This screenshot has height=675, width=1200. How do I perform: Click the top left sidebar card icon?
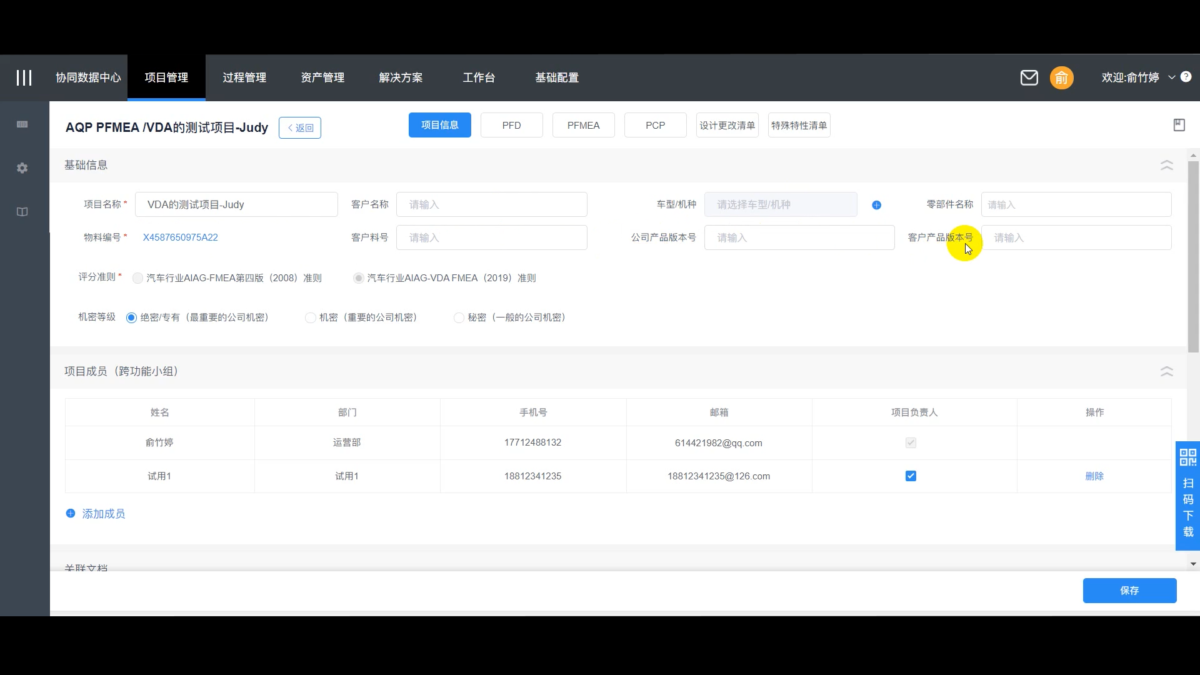(23, 124)
